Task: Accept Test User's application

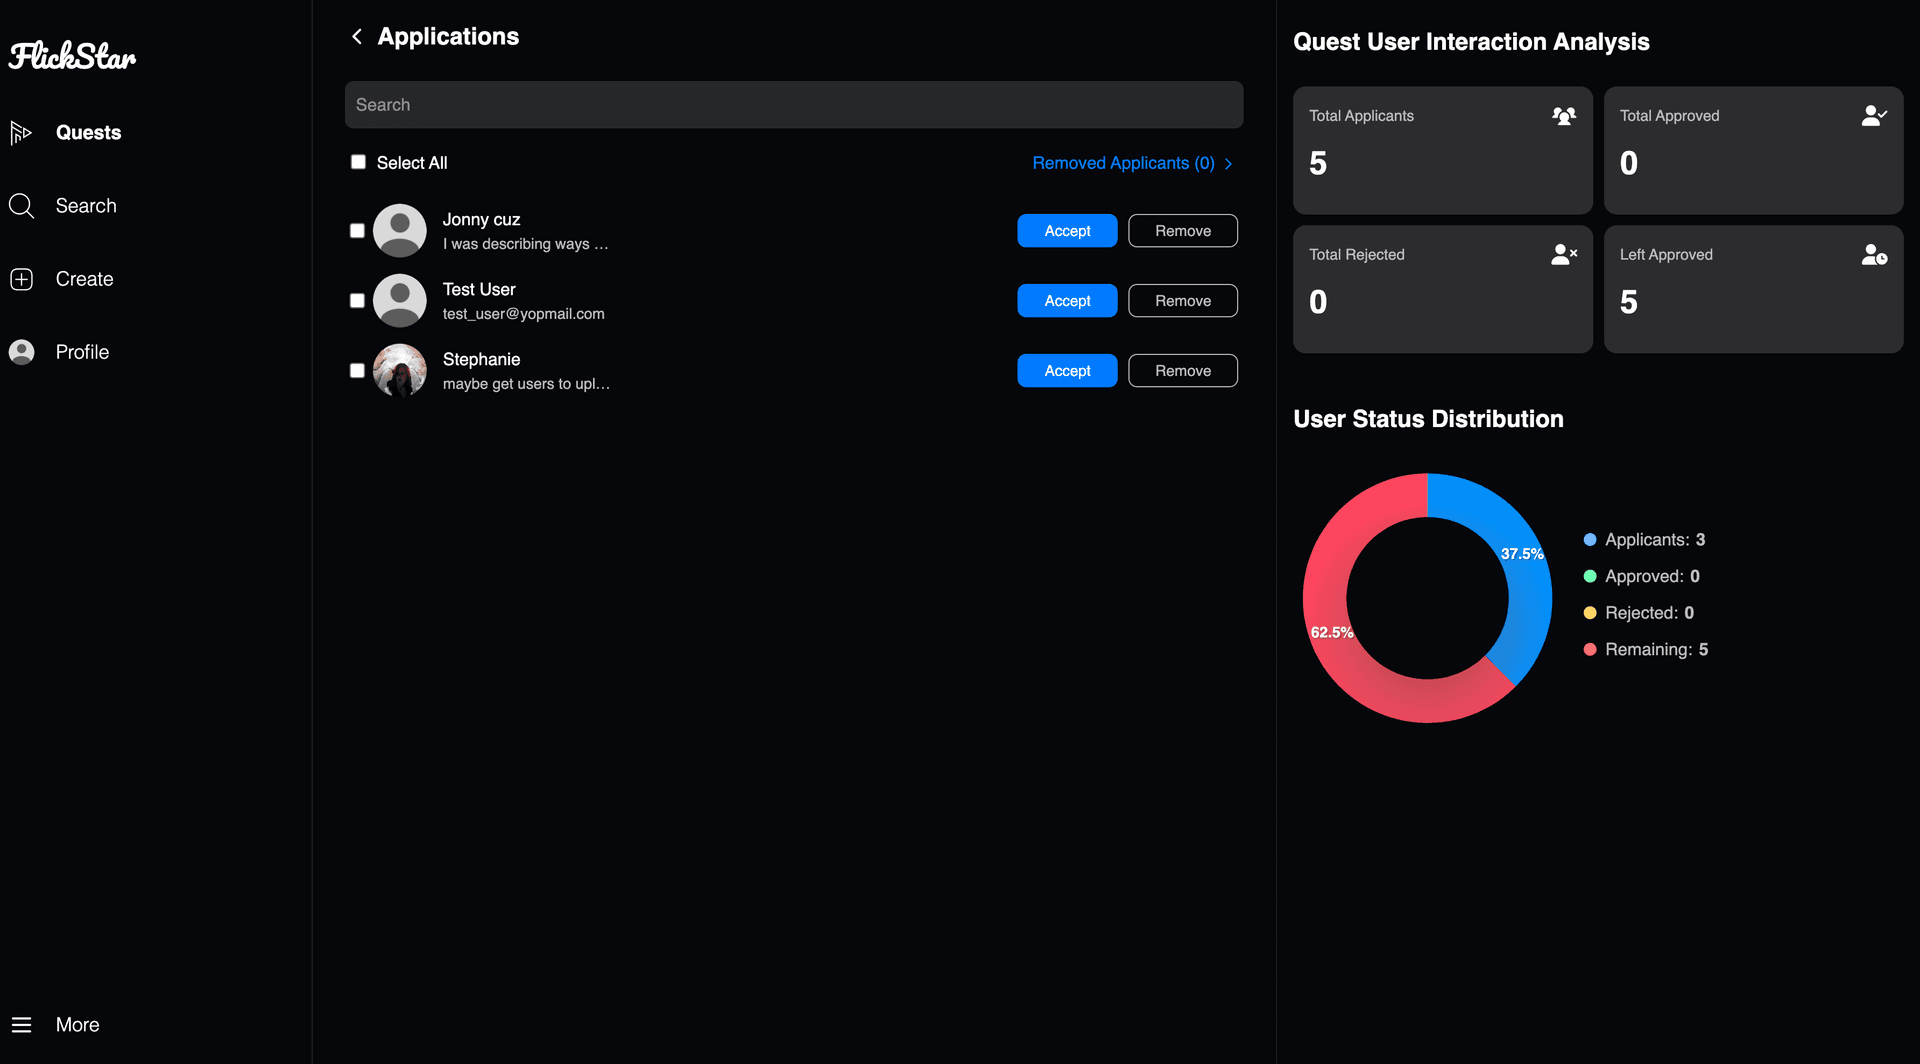Action: [1067, 301]
